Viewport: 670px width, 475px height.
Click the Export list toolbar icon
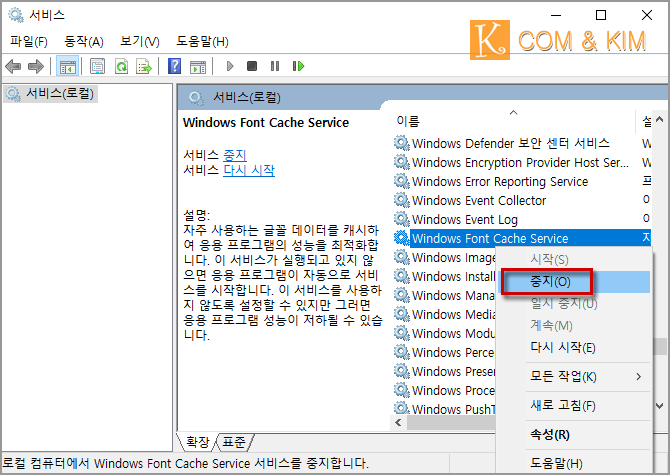pos(144,66)
